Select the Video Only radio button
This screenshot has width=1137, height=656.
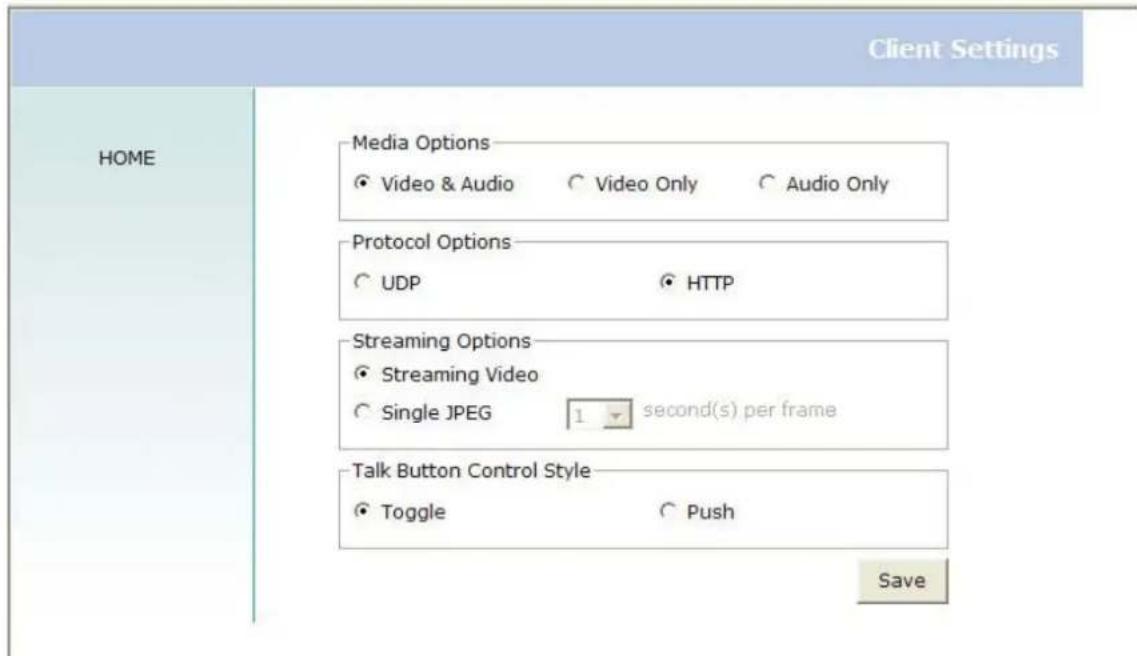tap(576, 183)
